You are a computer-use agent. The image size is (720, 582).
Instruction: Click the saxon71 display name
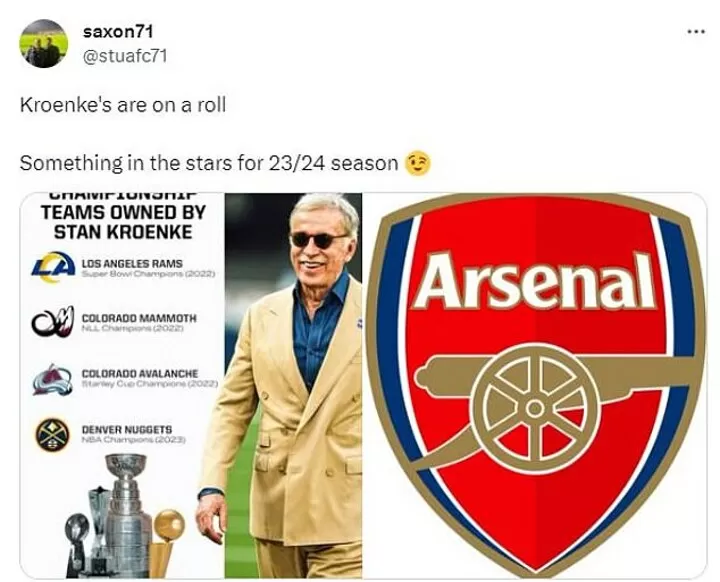(118, 31)
